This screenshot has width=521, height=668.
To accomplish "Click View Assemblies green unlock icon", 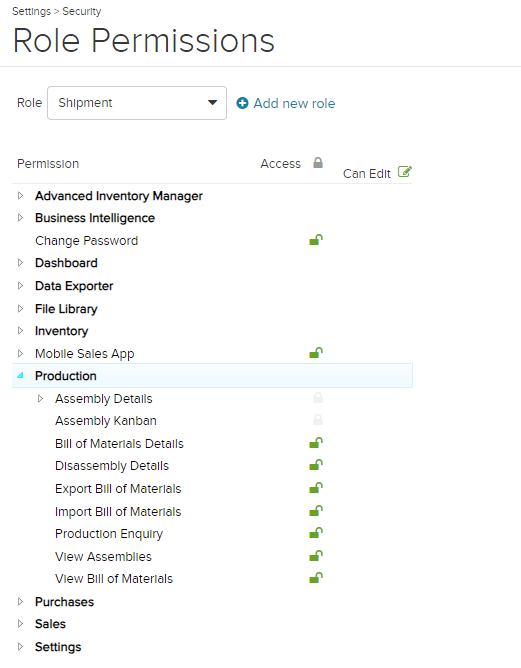I will (x=316, y=556).
